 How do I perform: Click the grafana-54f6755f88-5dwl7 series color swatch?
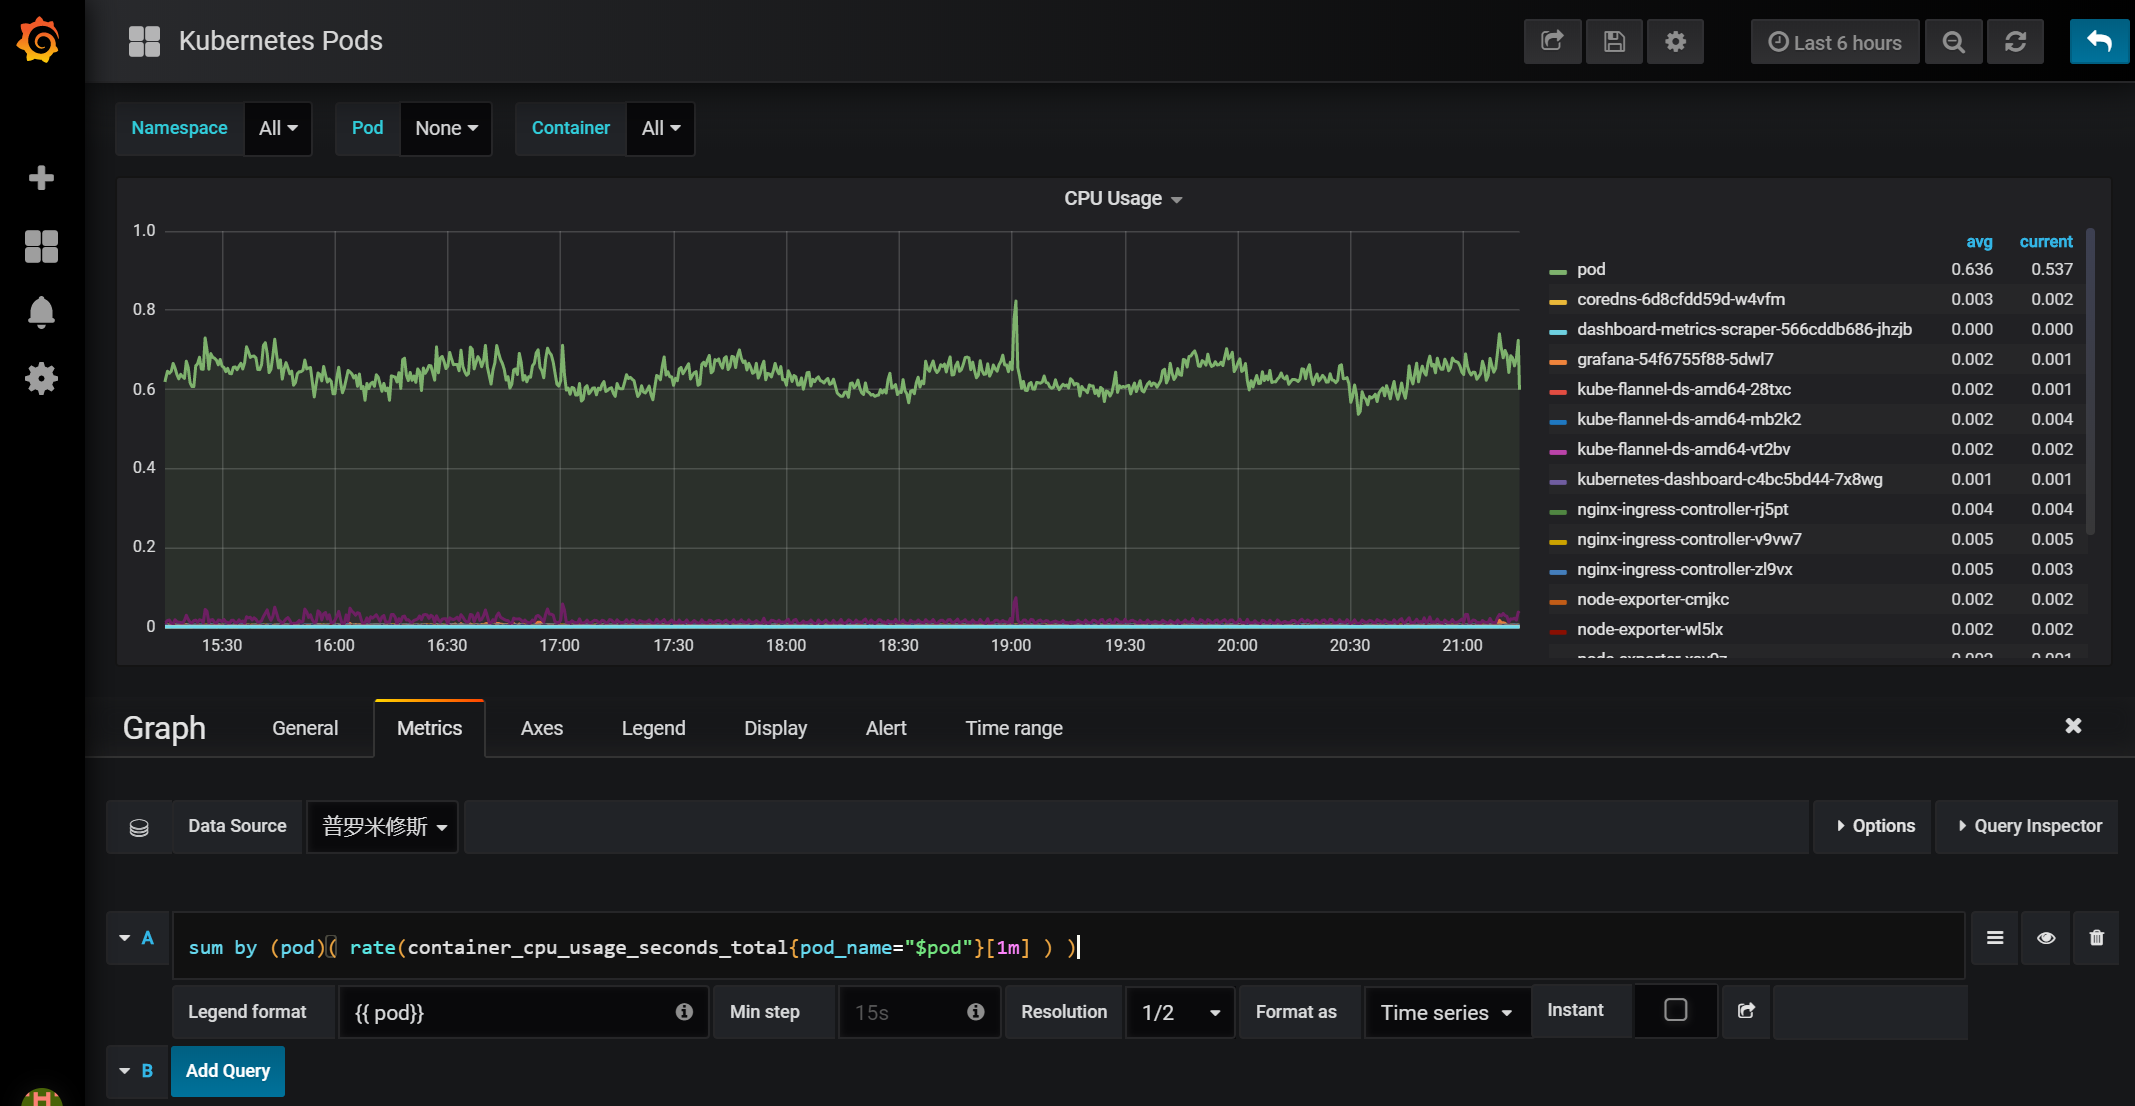(x=1558, y=361)
